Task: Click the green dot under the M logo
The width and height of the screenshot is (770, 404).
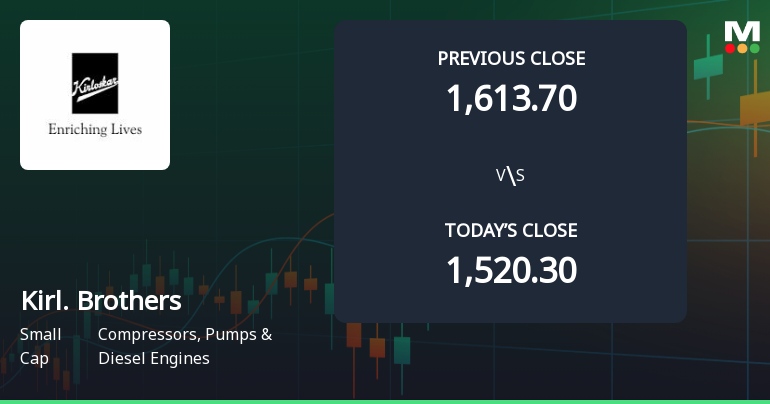Action: coord(754,48)
